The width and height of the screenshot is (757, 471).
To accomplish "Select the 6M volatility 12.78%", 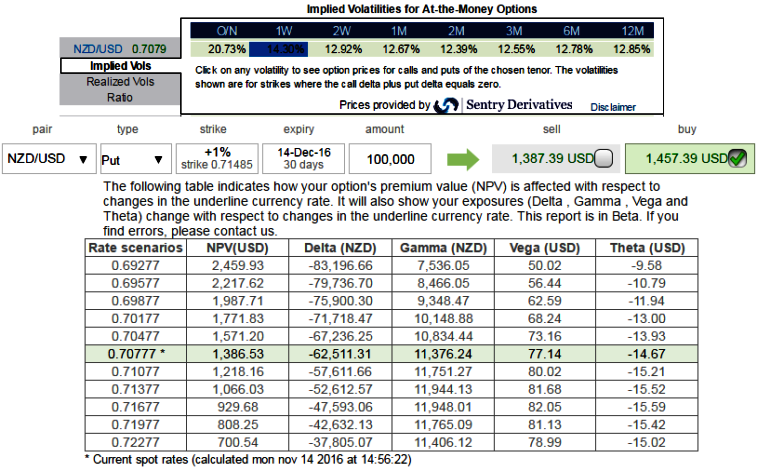I will [x=574, y=49].
